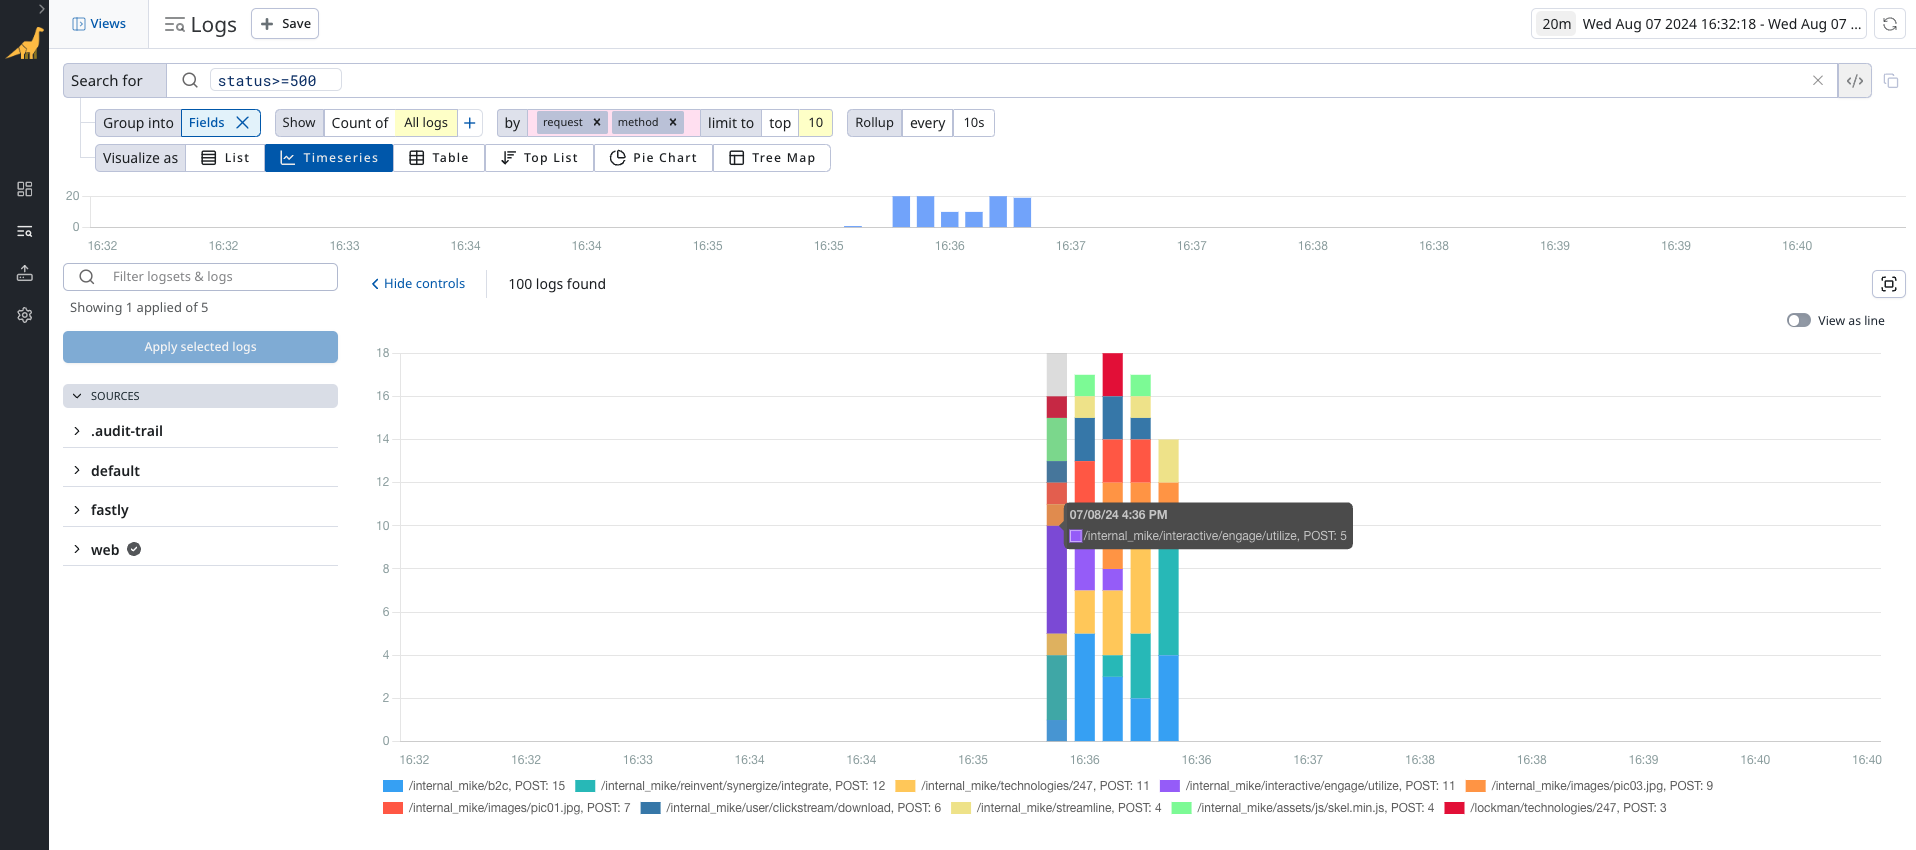Toggle interactive/engage/utilize legend entry
1916x850 pixels.
[x=1307, y=786]
